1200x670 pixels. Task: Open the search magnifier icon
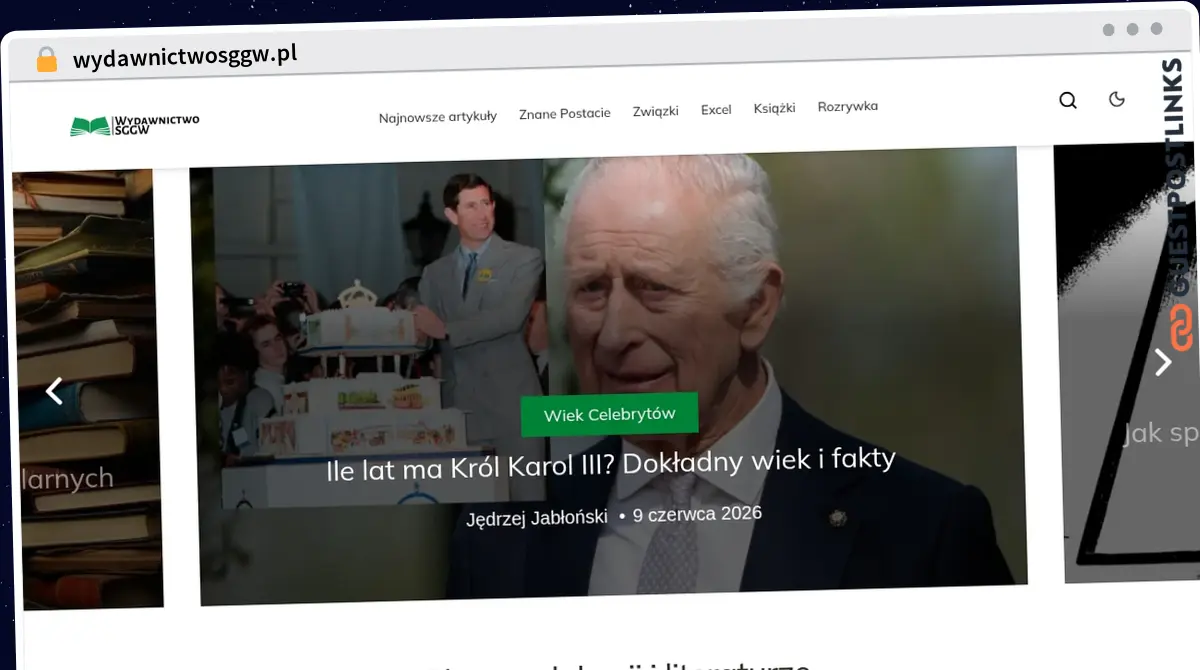pyautogui.click(x=1068, y=100)
